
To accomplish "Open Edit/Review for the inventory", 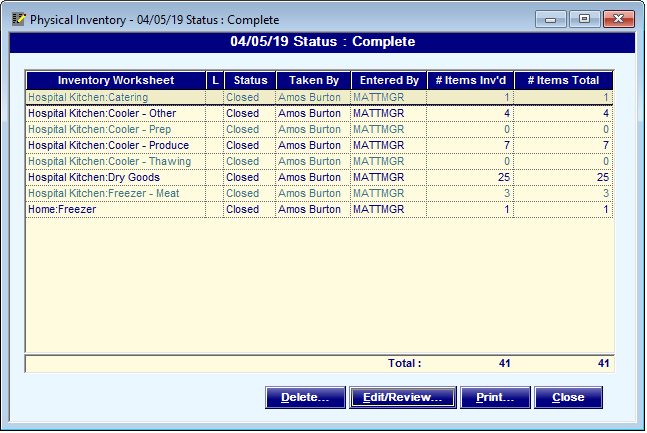I will [403, 397].
